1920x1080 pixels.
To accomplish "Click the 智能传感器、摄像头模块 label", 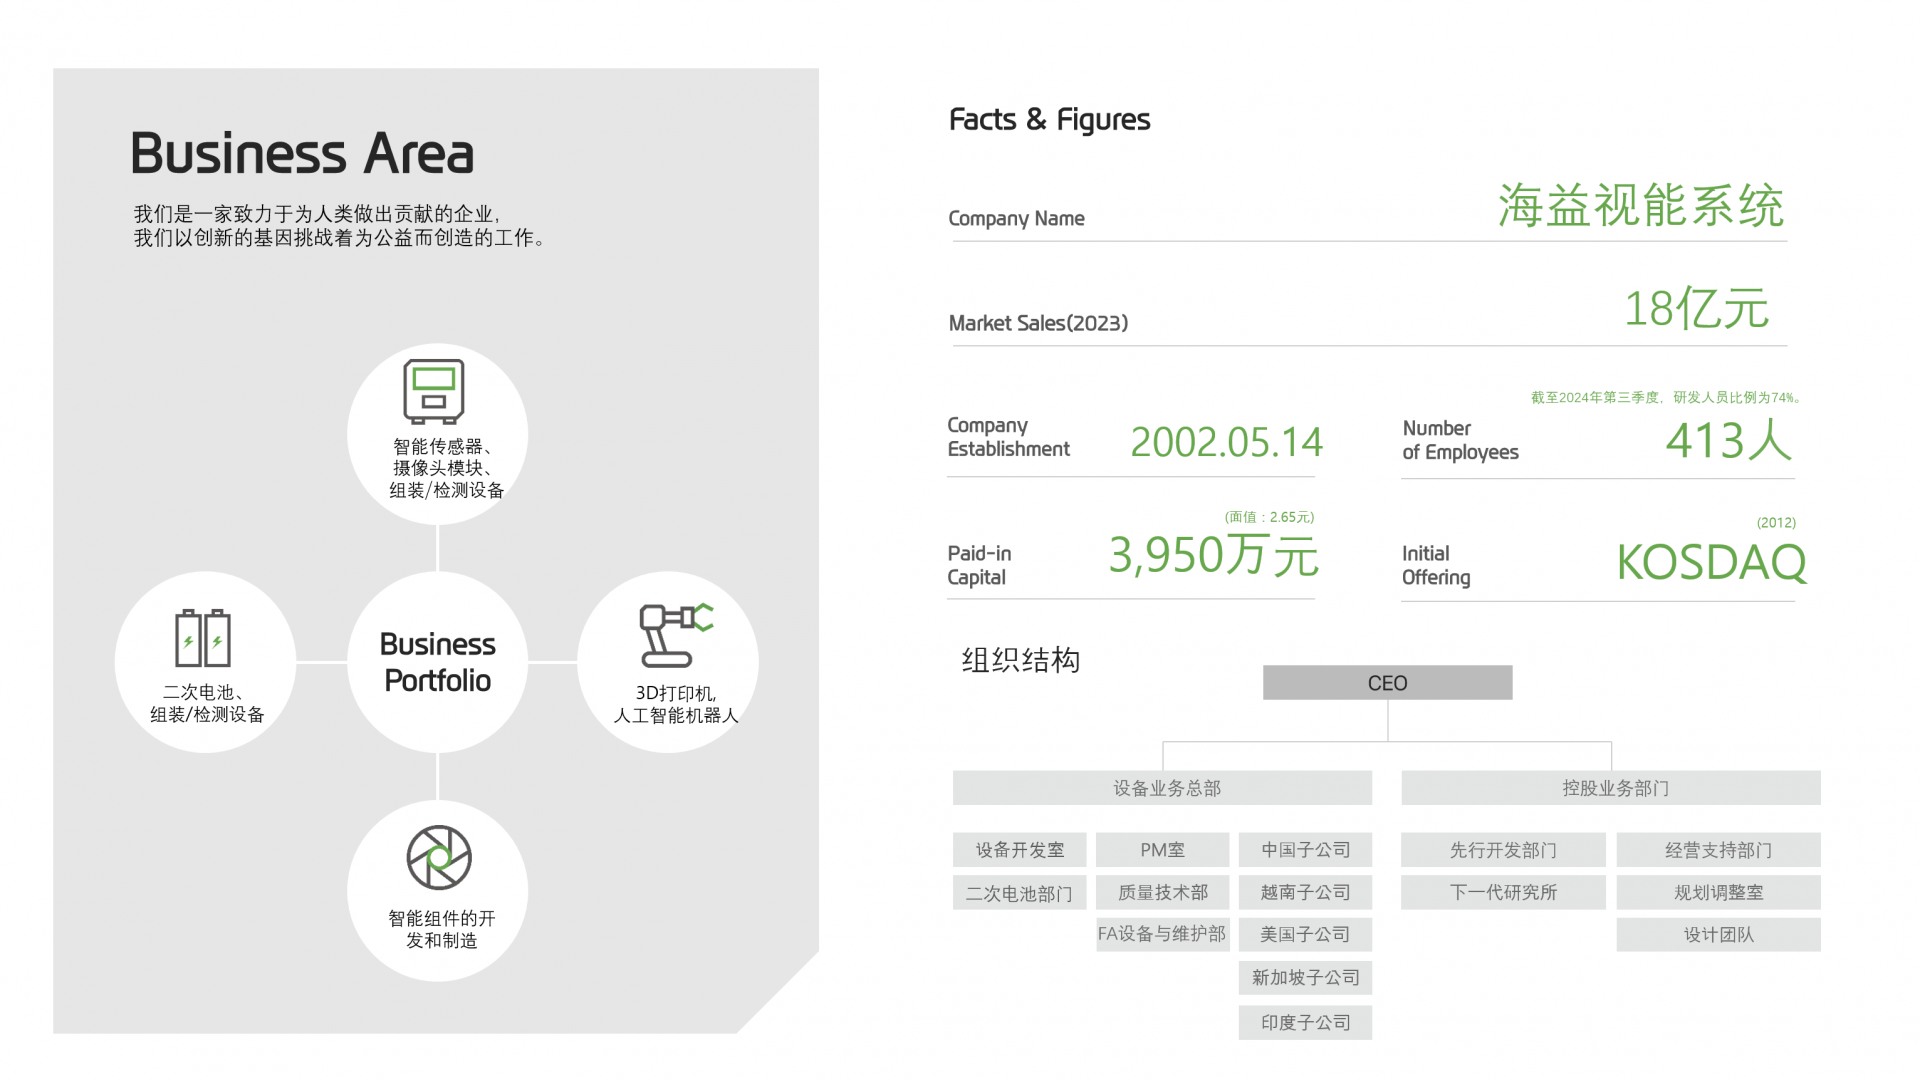I will (x=441, y=457).
